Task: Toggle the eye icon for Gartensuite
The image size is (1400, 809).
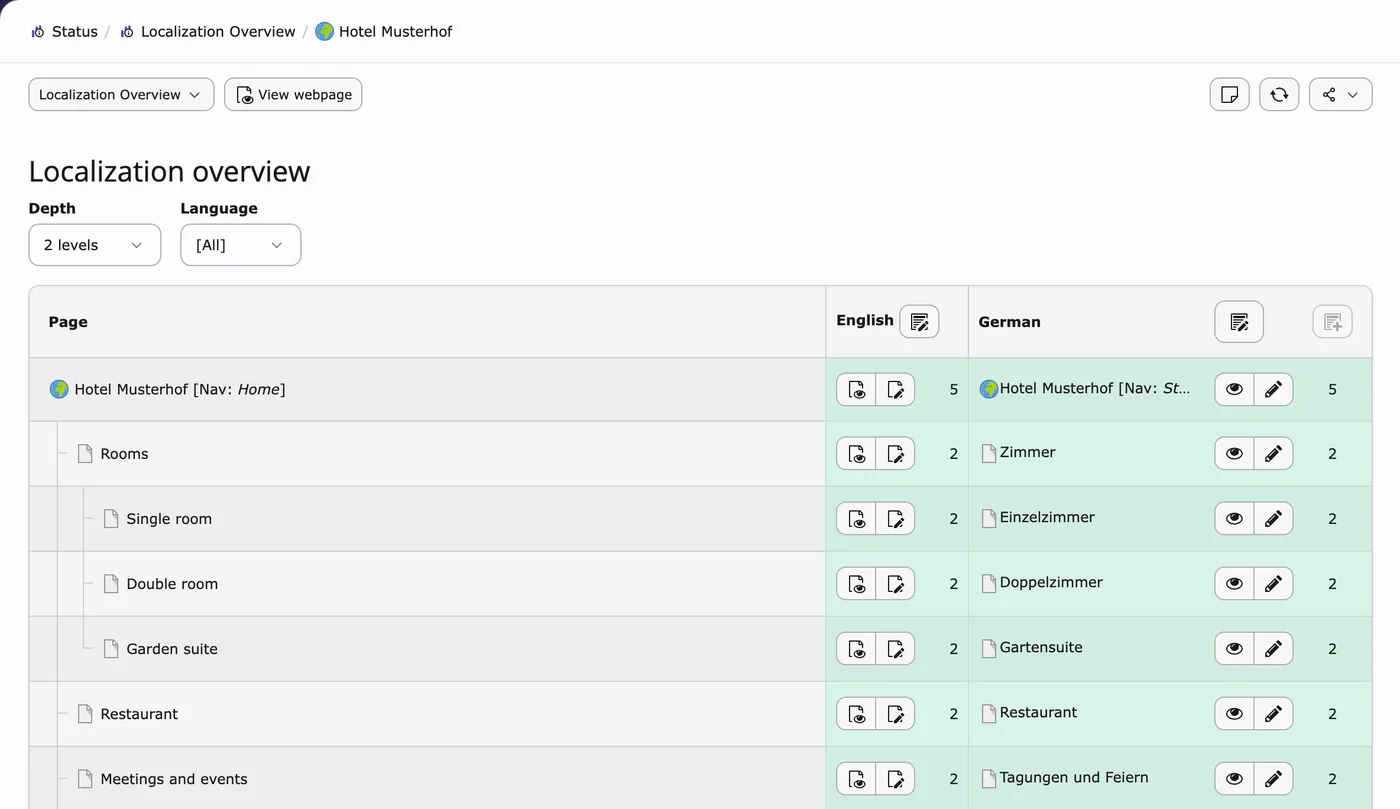Action: point(1234,649)
